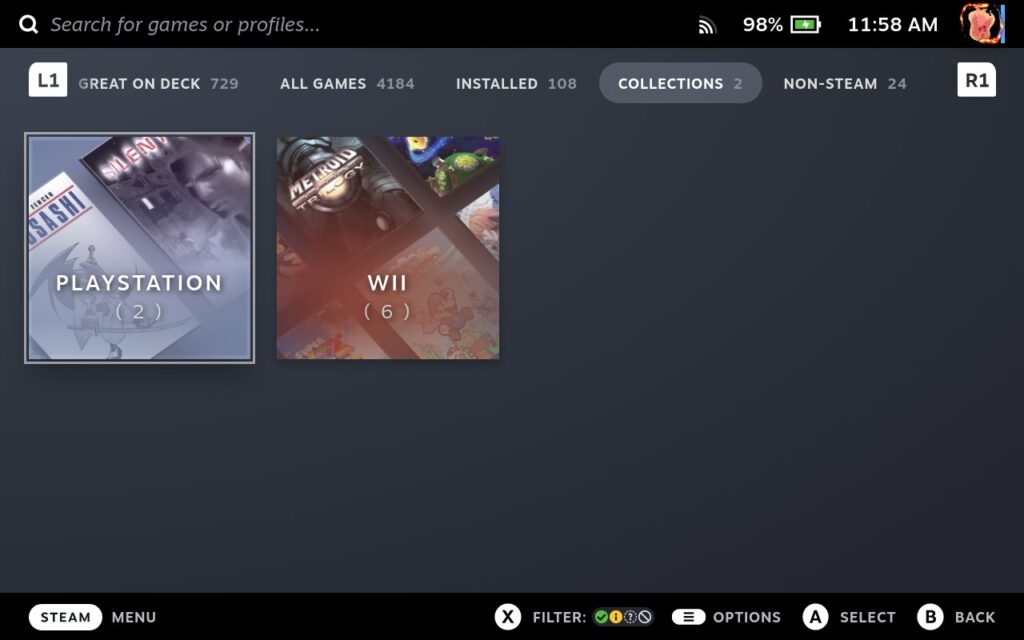Switch to the All Games tab

point(347,84)
